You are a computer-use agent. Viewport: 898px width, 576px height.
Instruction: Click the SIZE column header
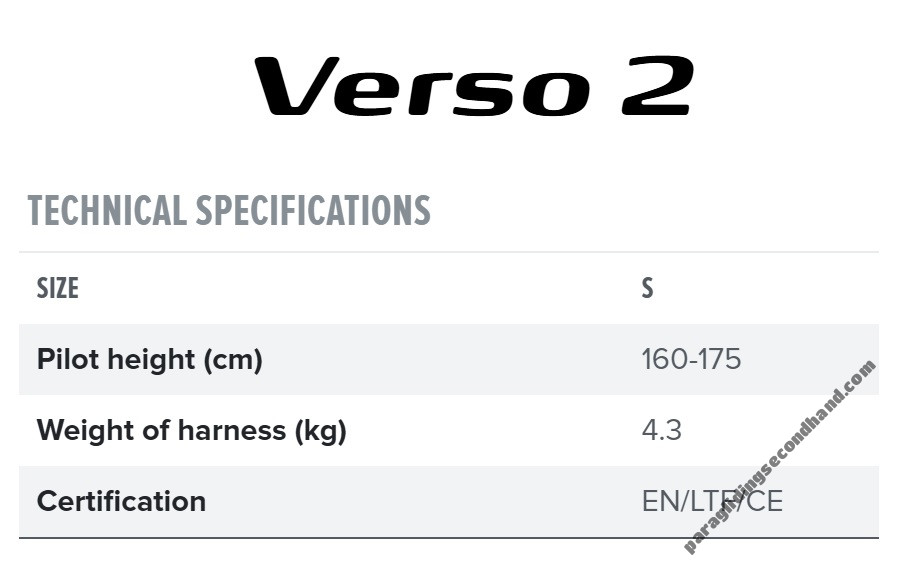click(57, 288)
